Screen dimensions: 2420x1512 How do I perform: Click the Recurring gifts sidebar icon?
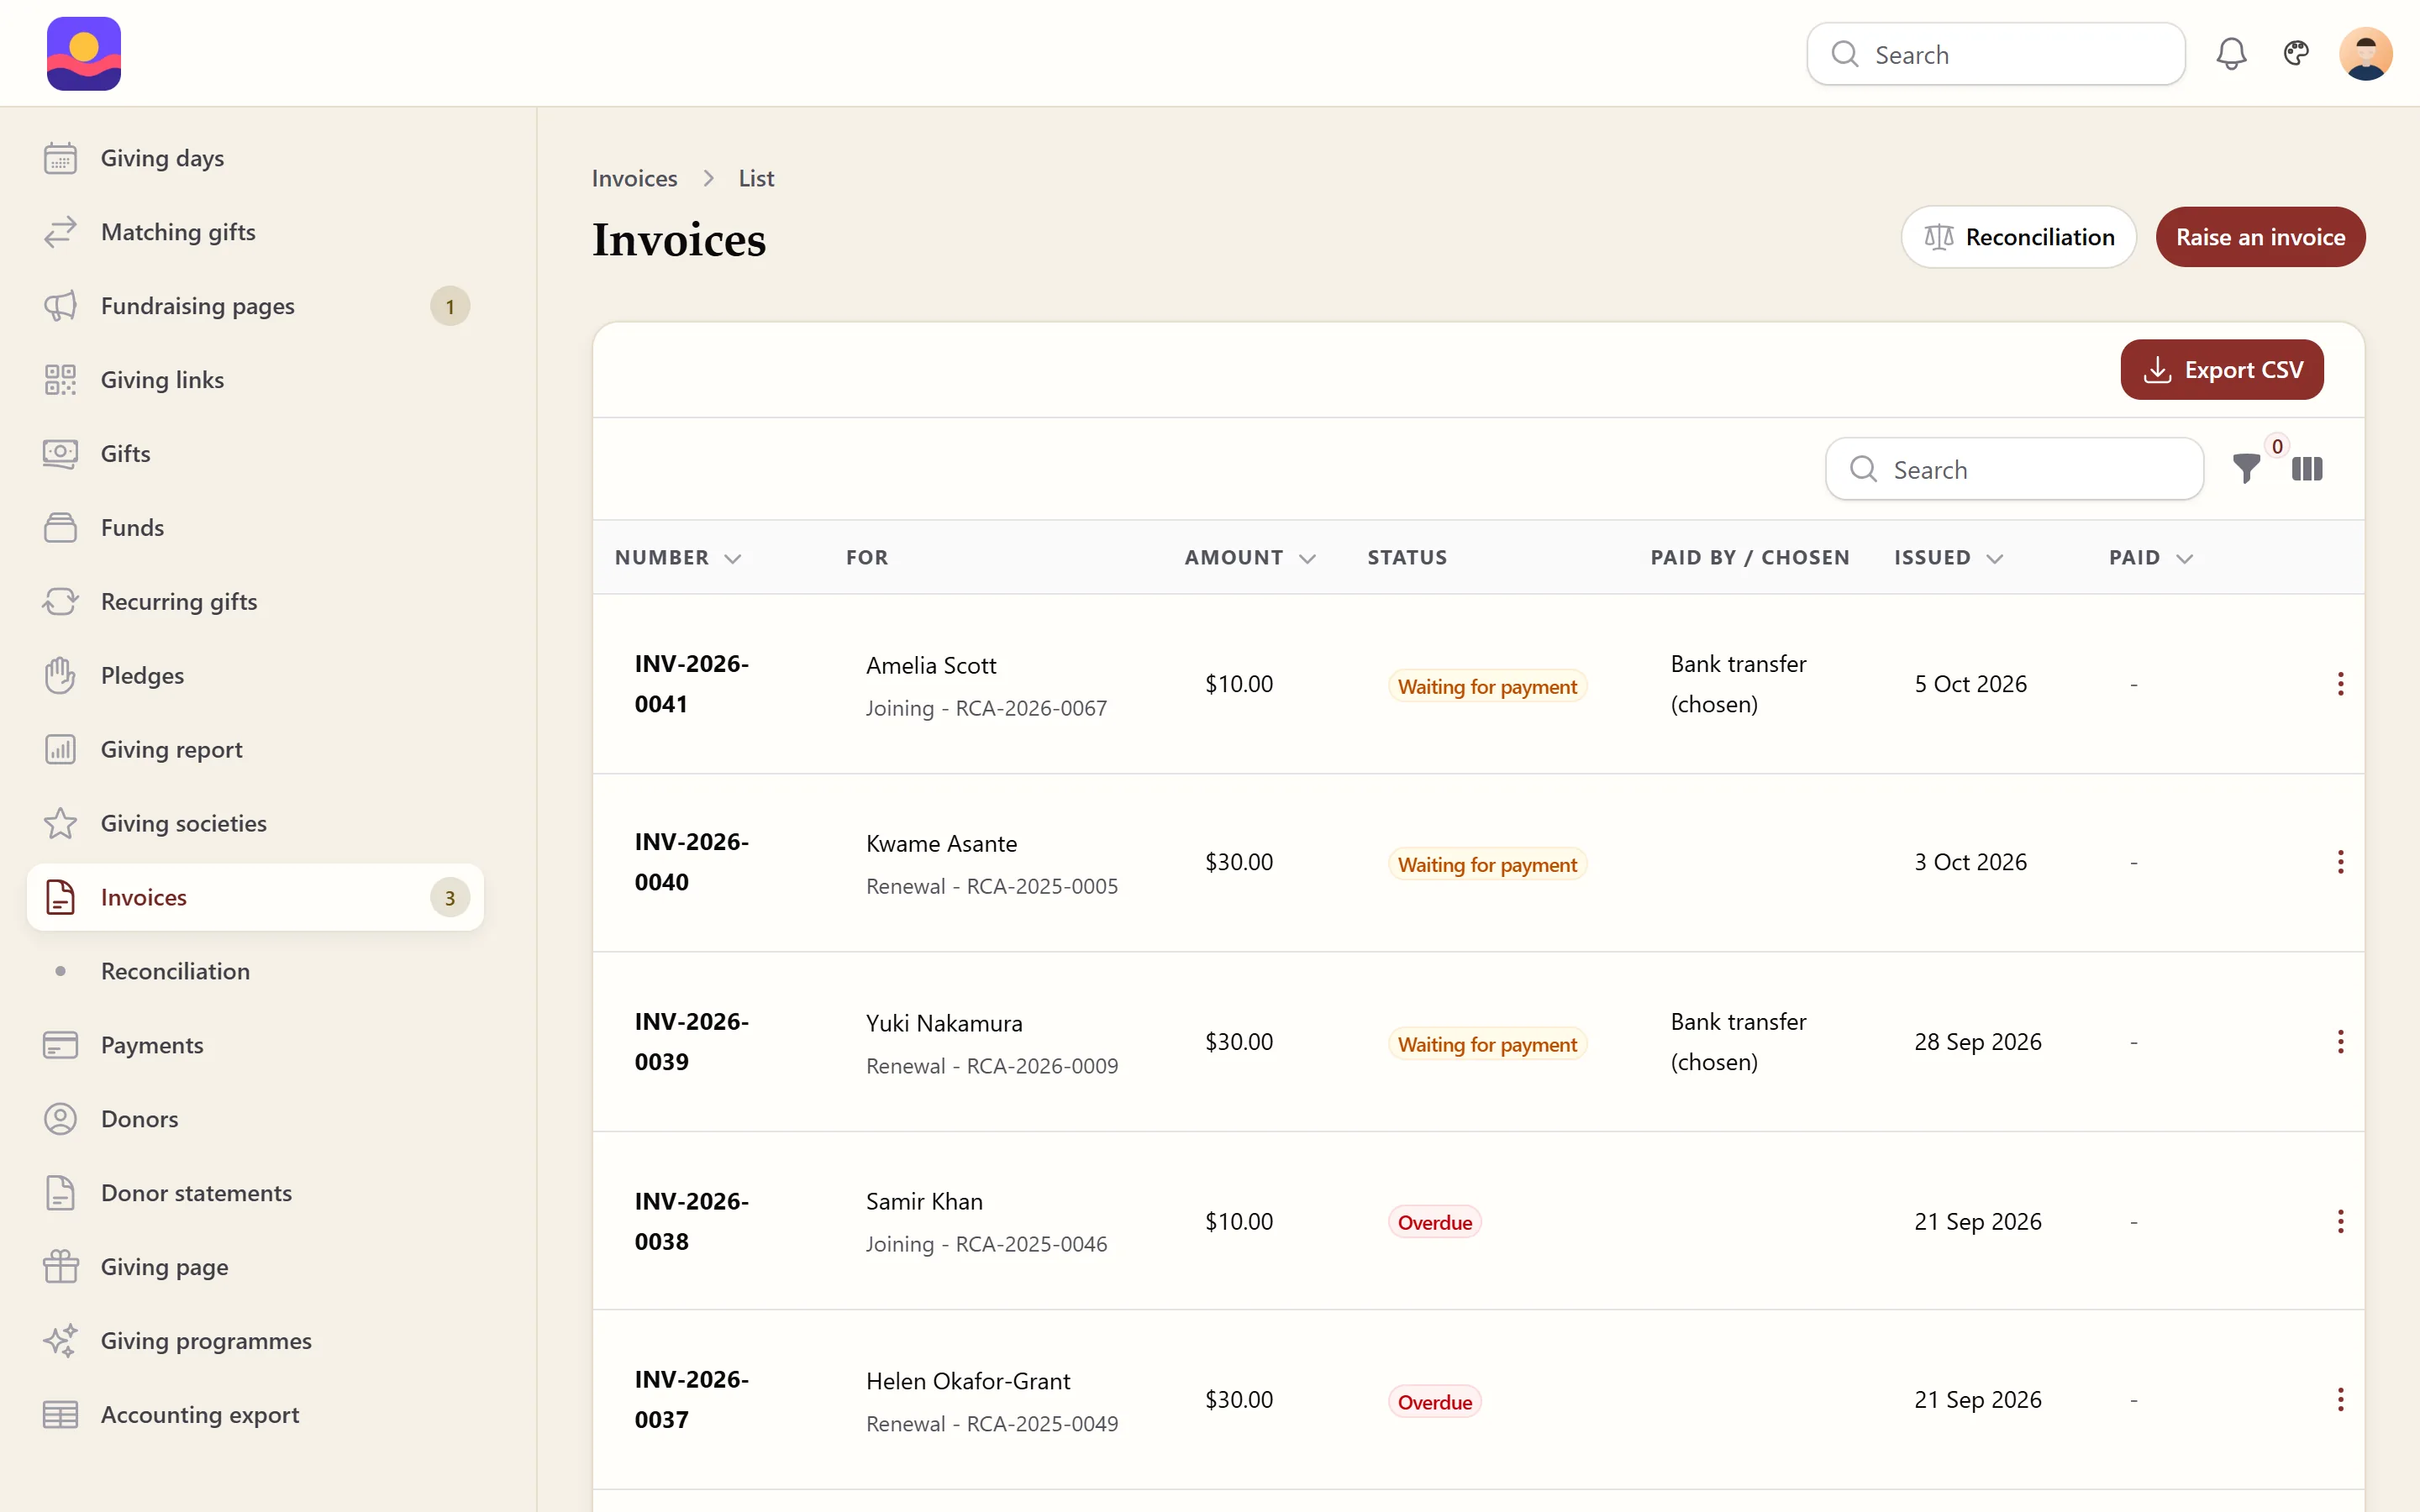coord(60,602)
